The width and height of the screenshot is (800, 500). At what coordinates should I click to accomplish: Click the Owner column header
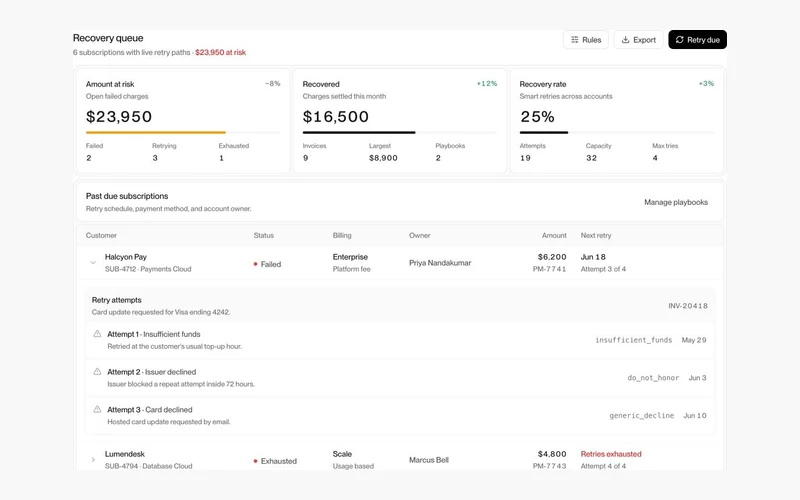419,235
